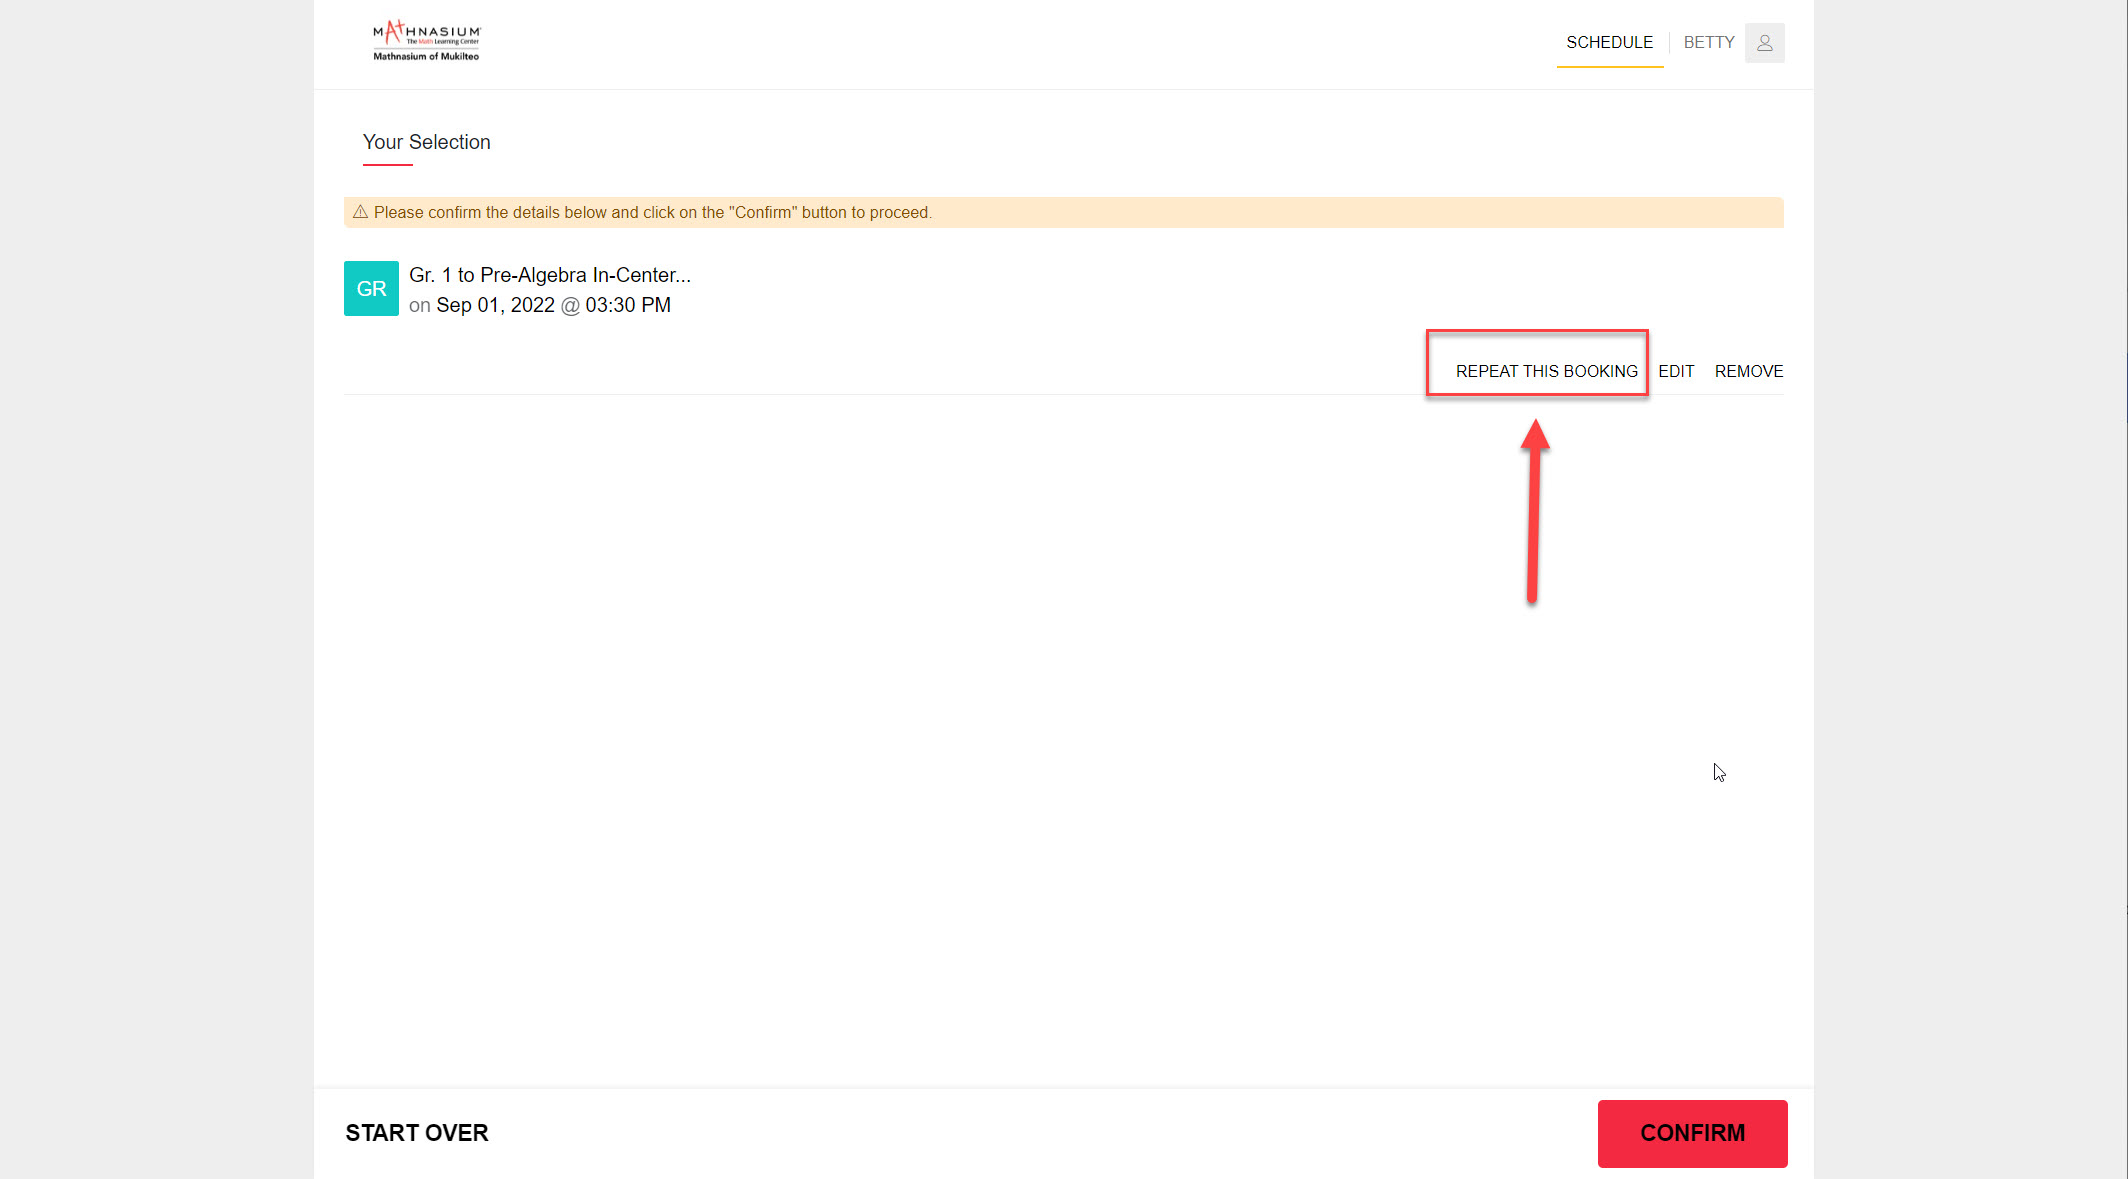Image resolution: width=2128 pixels, height=1179 pixels.
Task: Click the START OVER button
Action: point(417,1133)
